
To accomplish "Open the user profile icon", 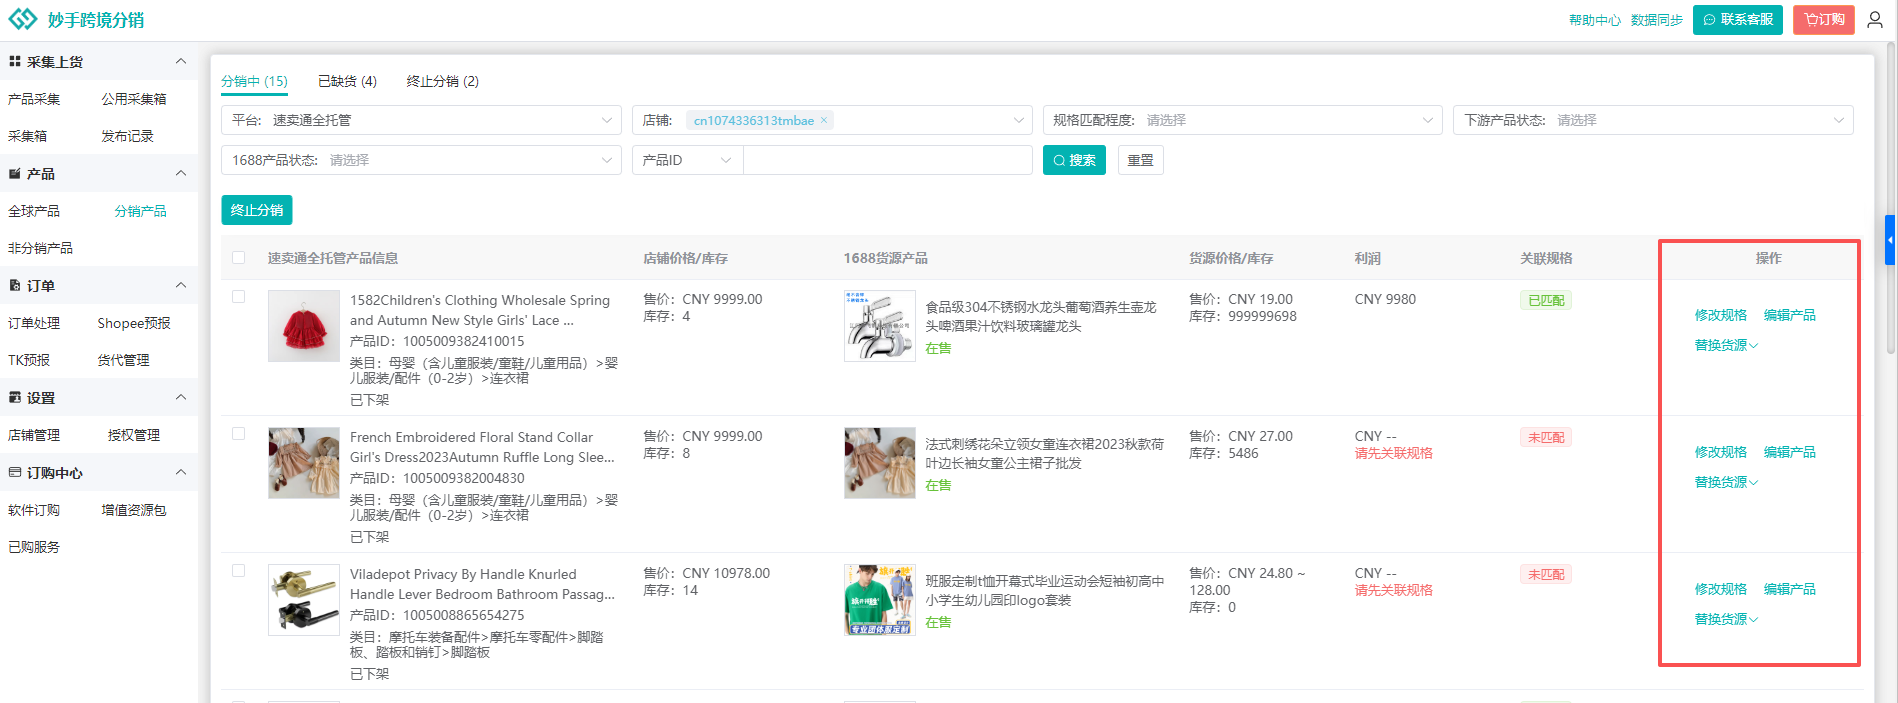I will pyautogui.click(x=1875, y=20).
